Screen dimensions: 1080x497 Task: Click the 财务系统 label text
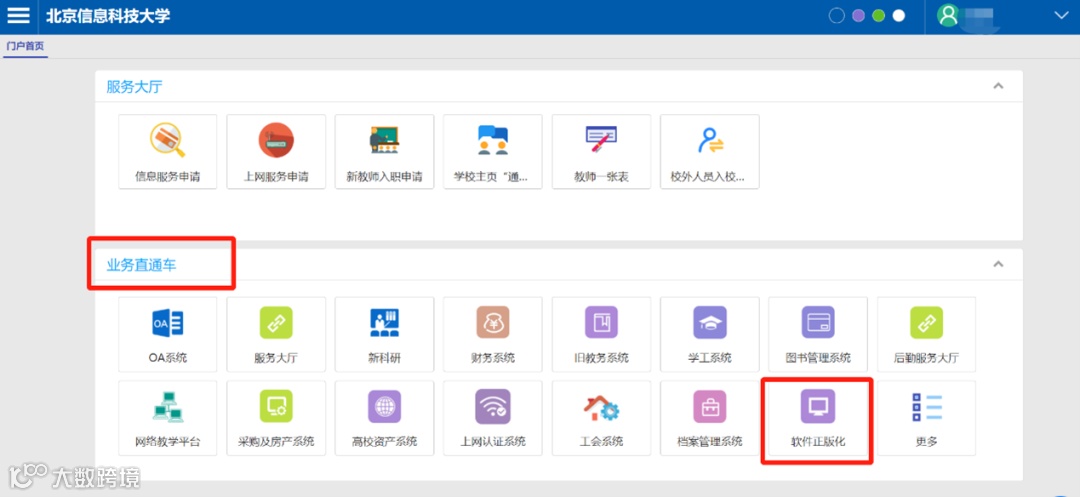coord(492,358)
